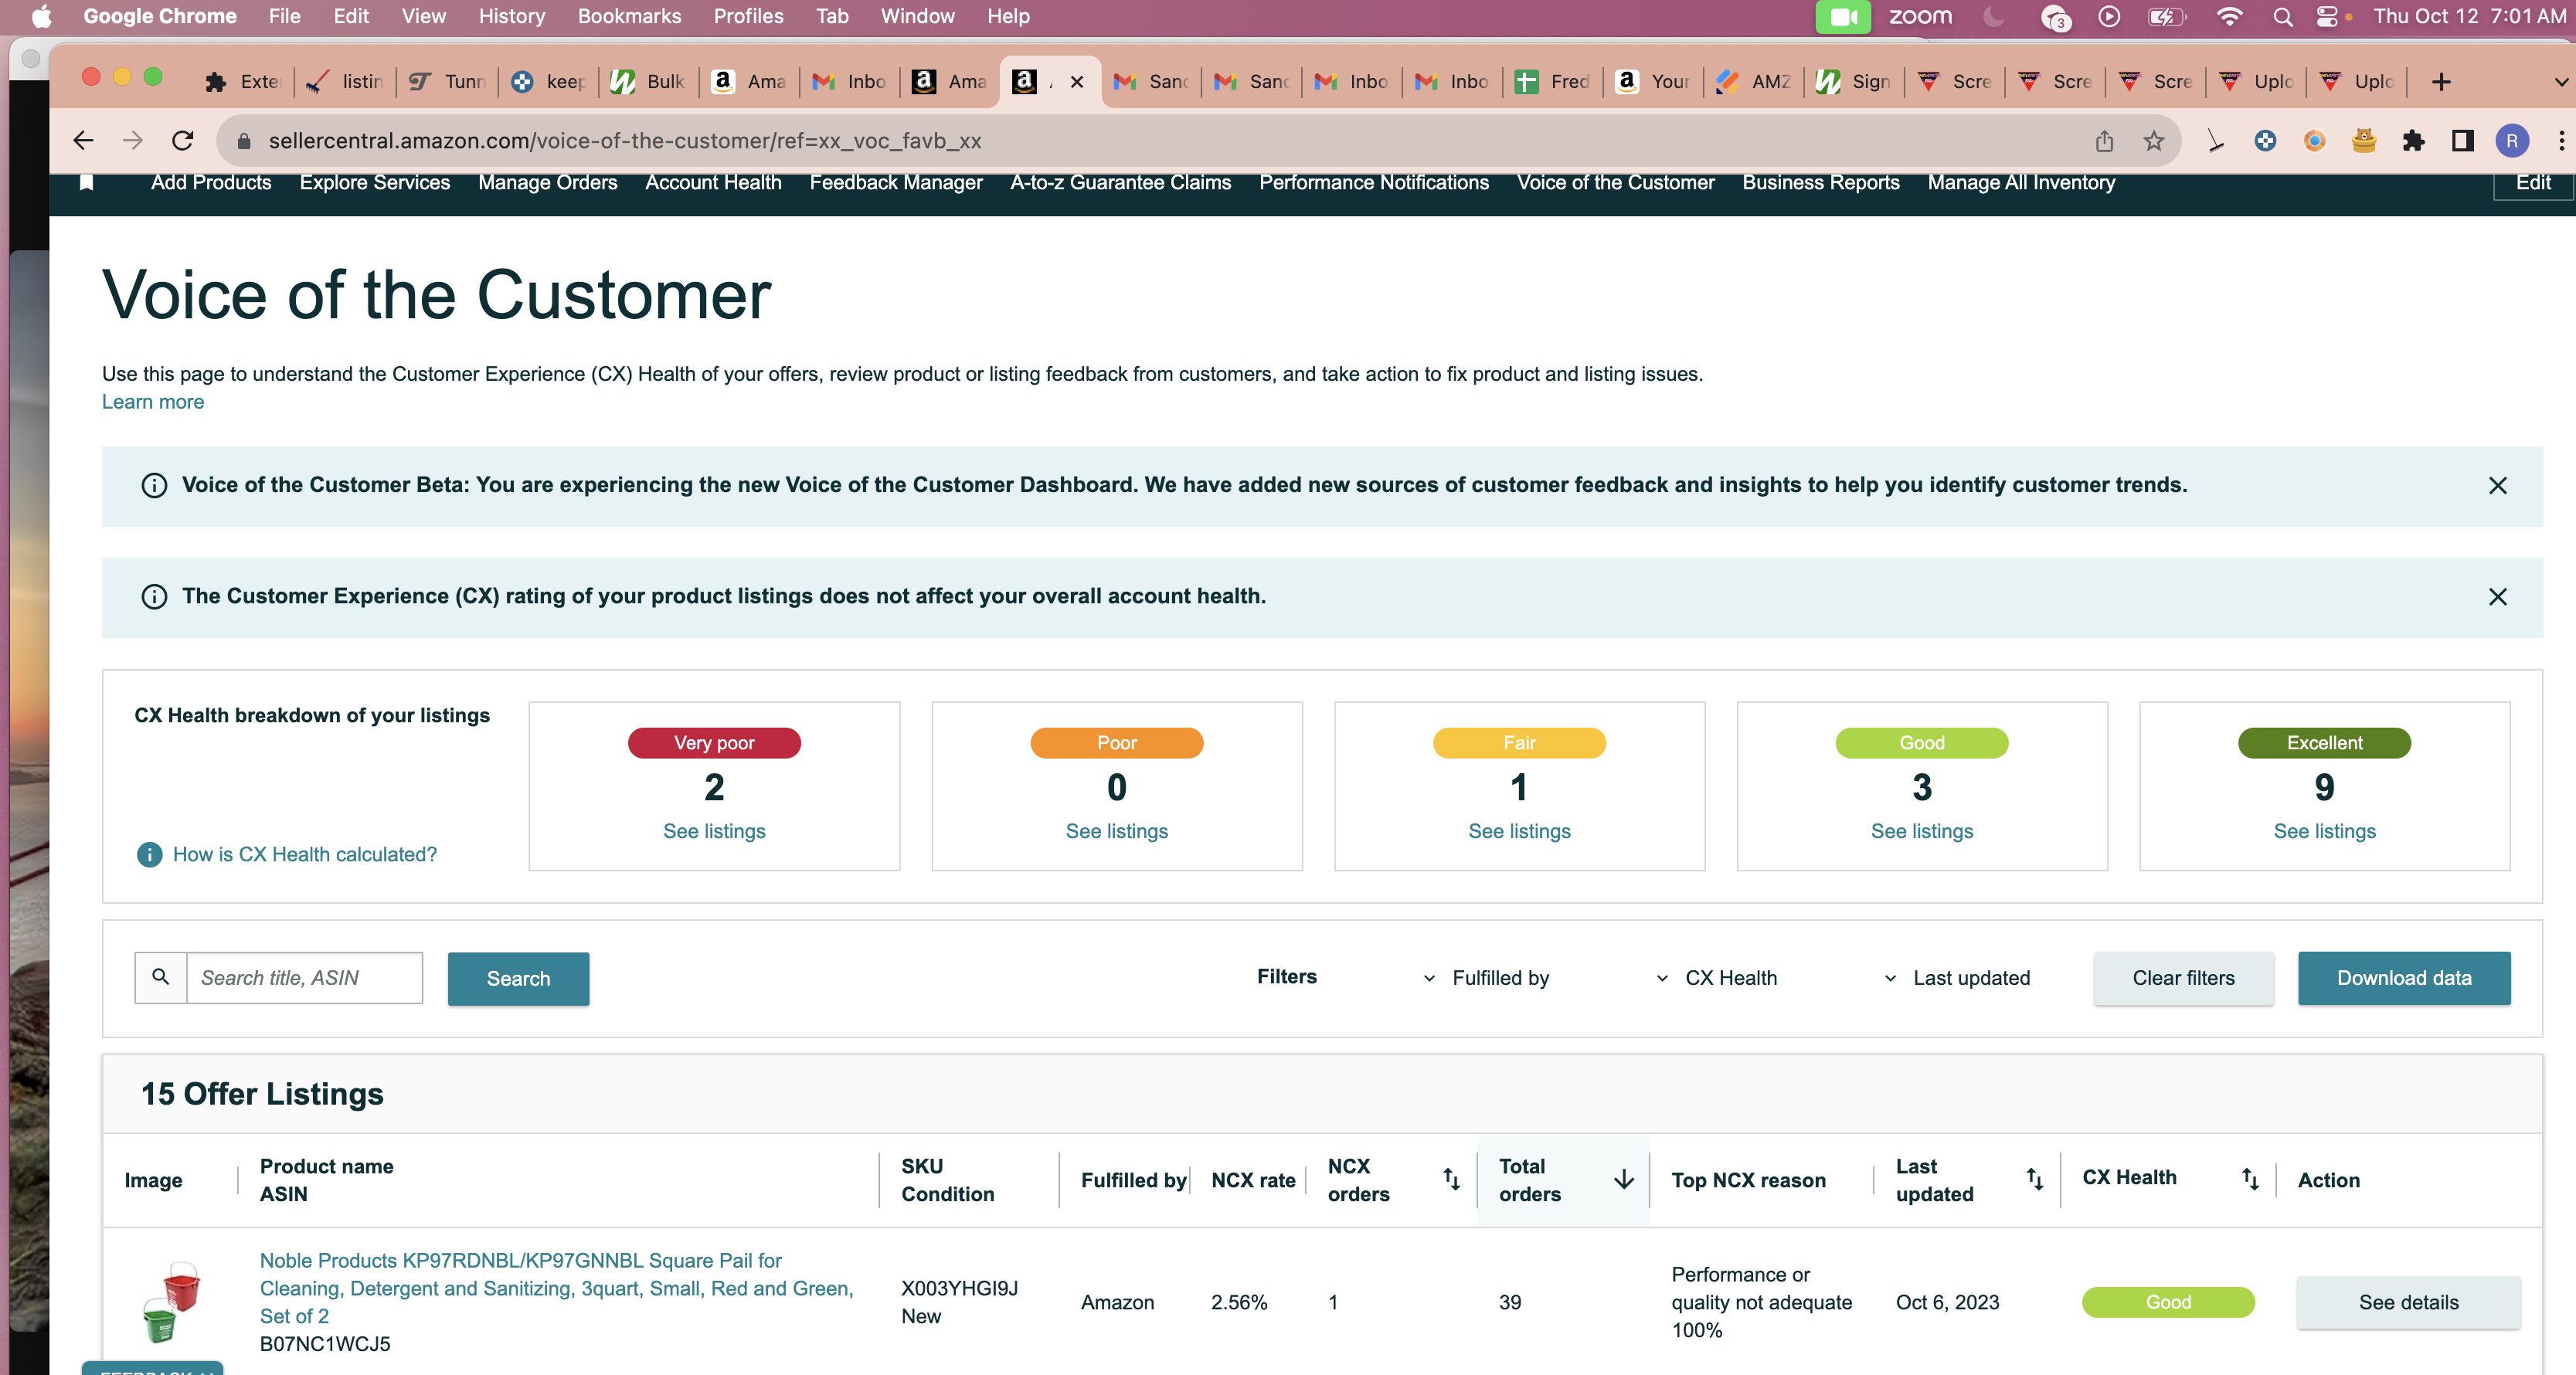Click the Apple logo menu
The width and height of the screenshot is (2576, 1375).
point(42,17)
